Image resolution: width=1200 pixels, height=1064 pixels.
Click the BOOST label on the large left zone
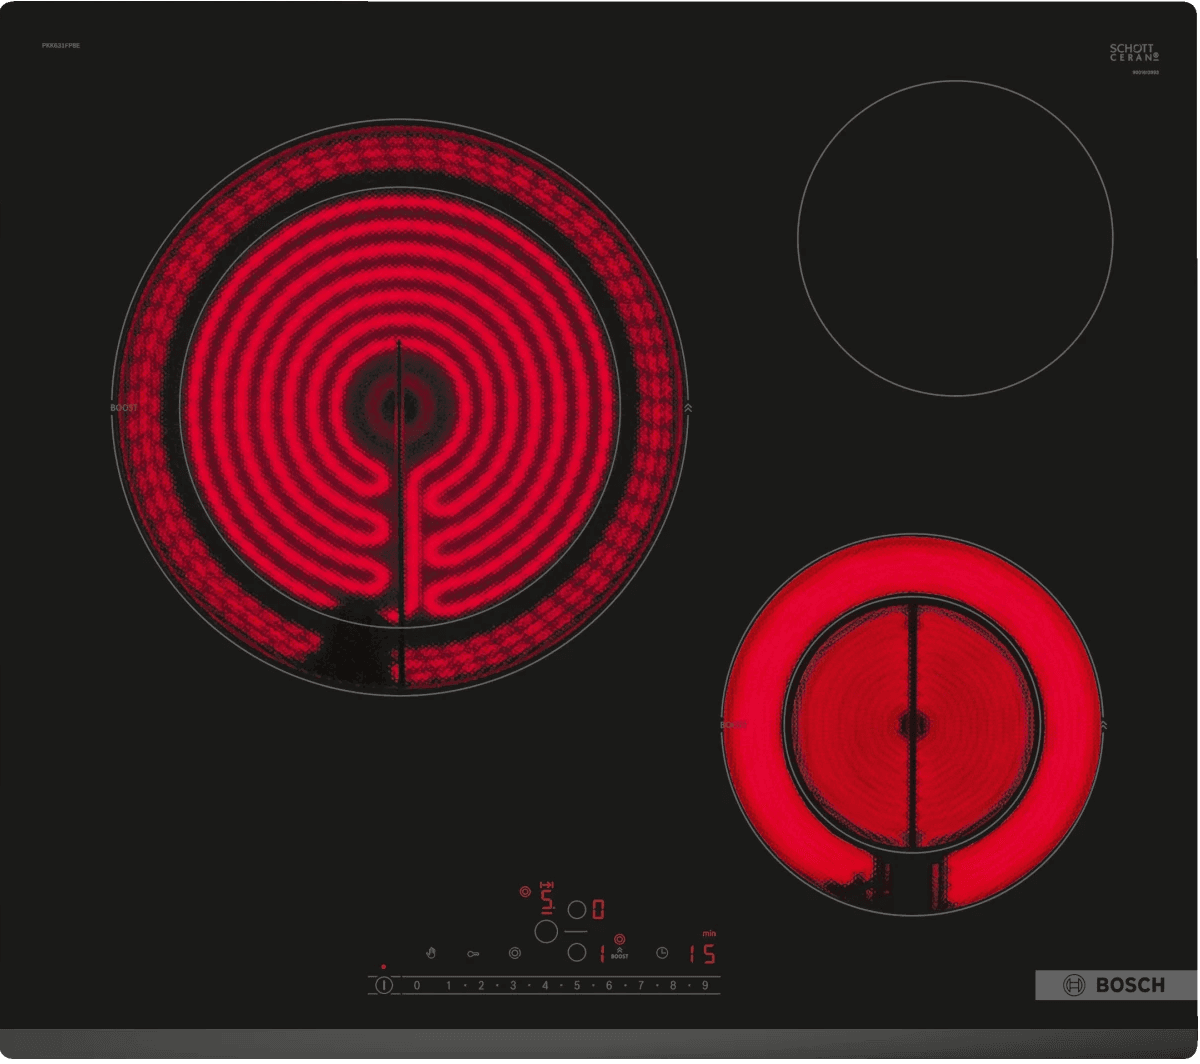[x=123, y=408]
